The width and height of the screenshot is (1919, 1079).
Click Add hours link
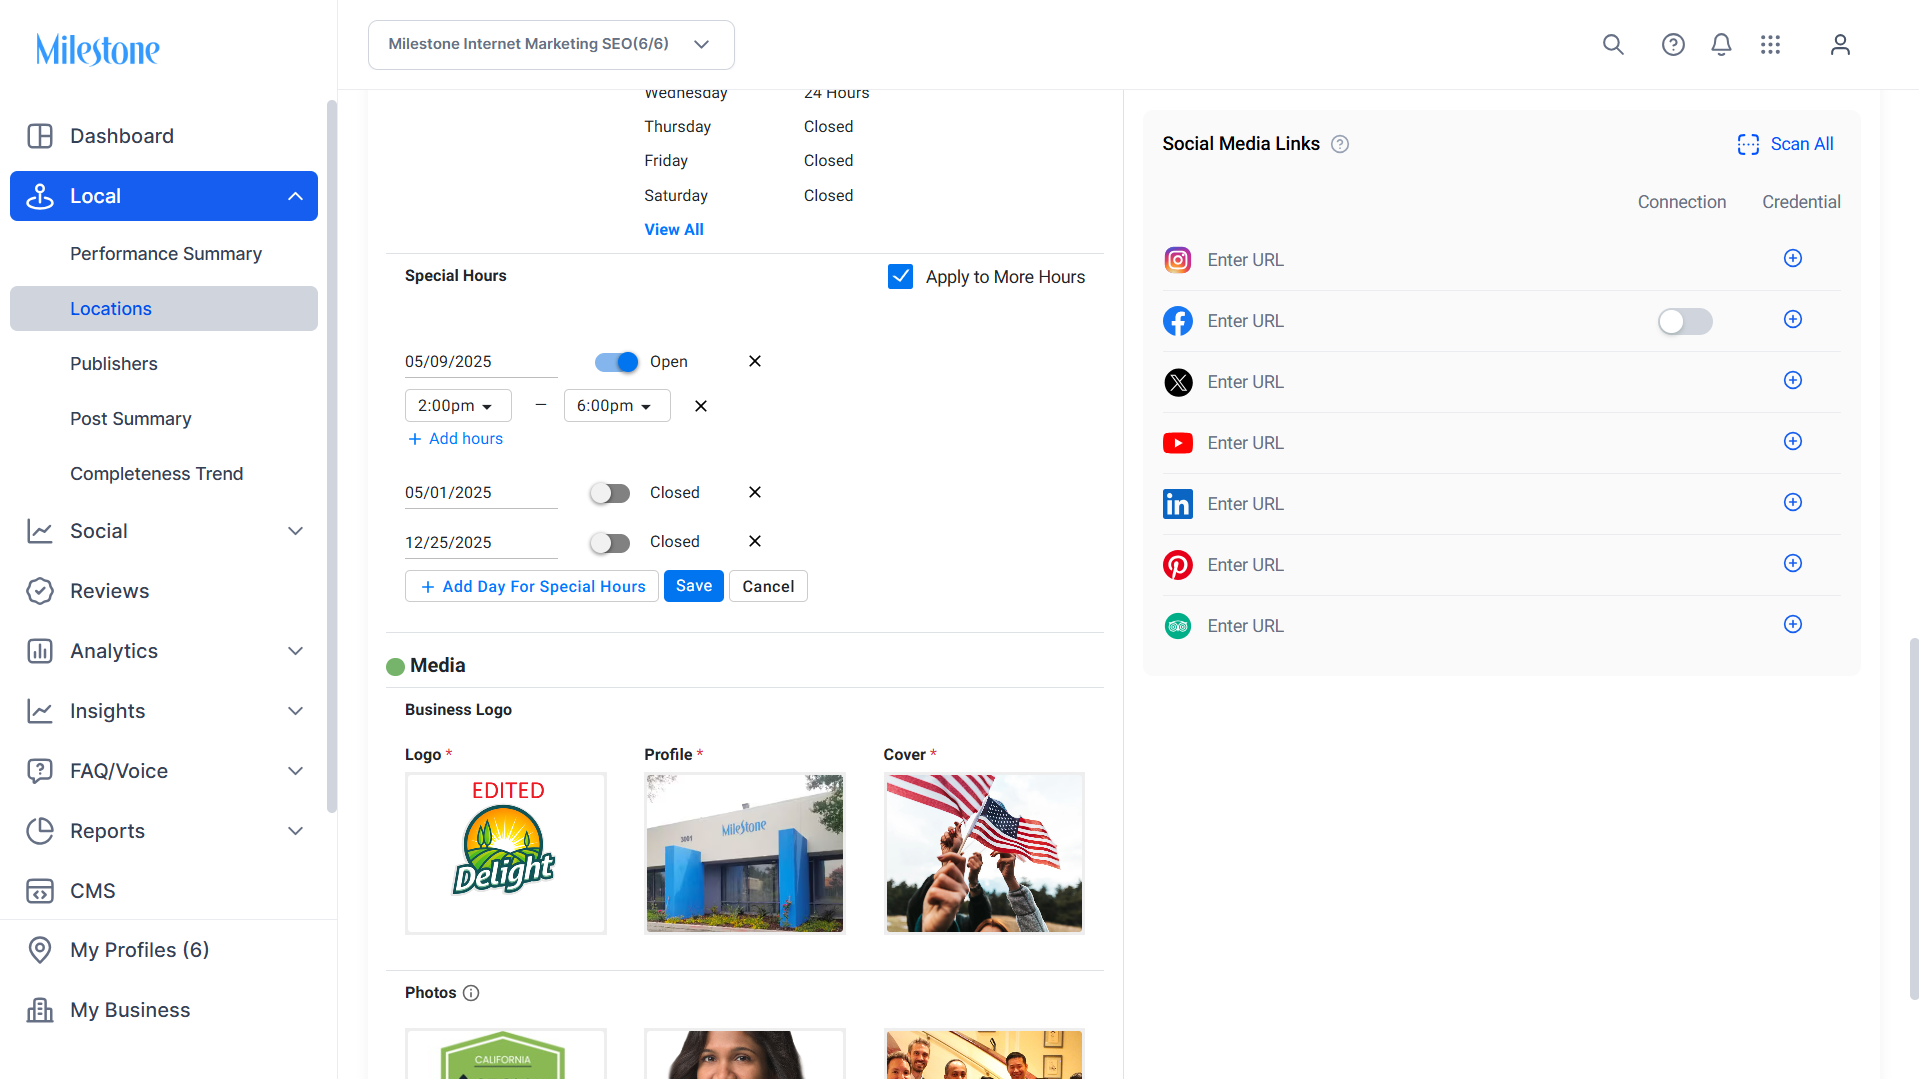tap(456, 439)
